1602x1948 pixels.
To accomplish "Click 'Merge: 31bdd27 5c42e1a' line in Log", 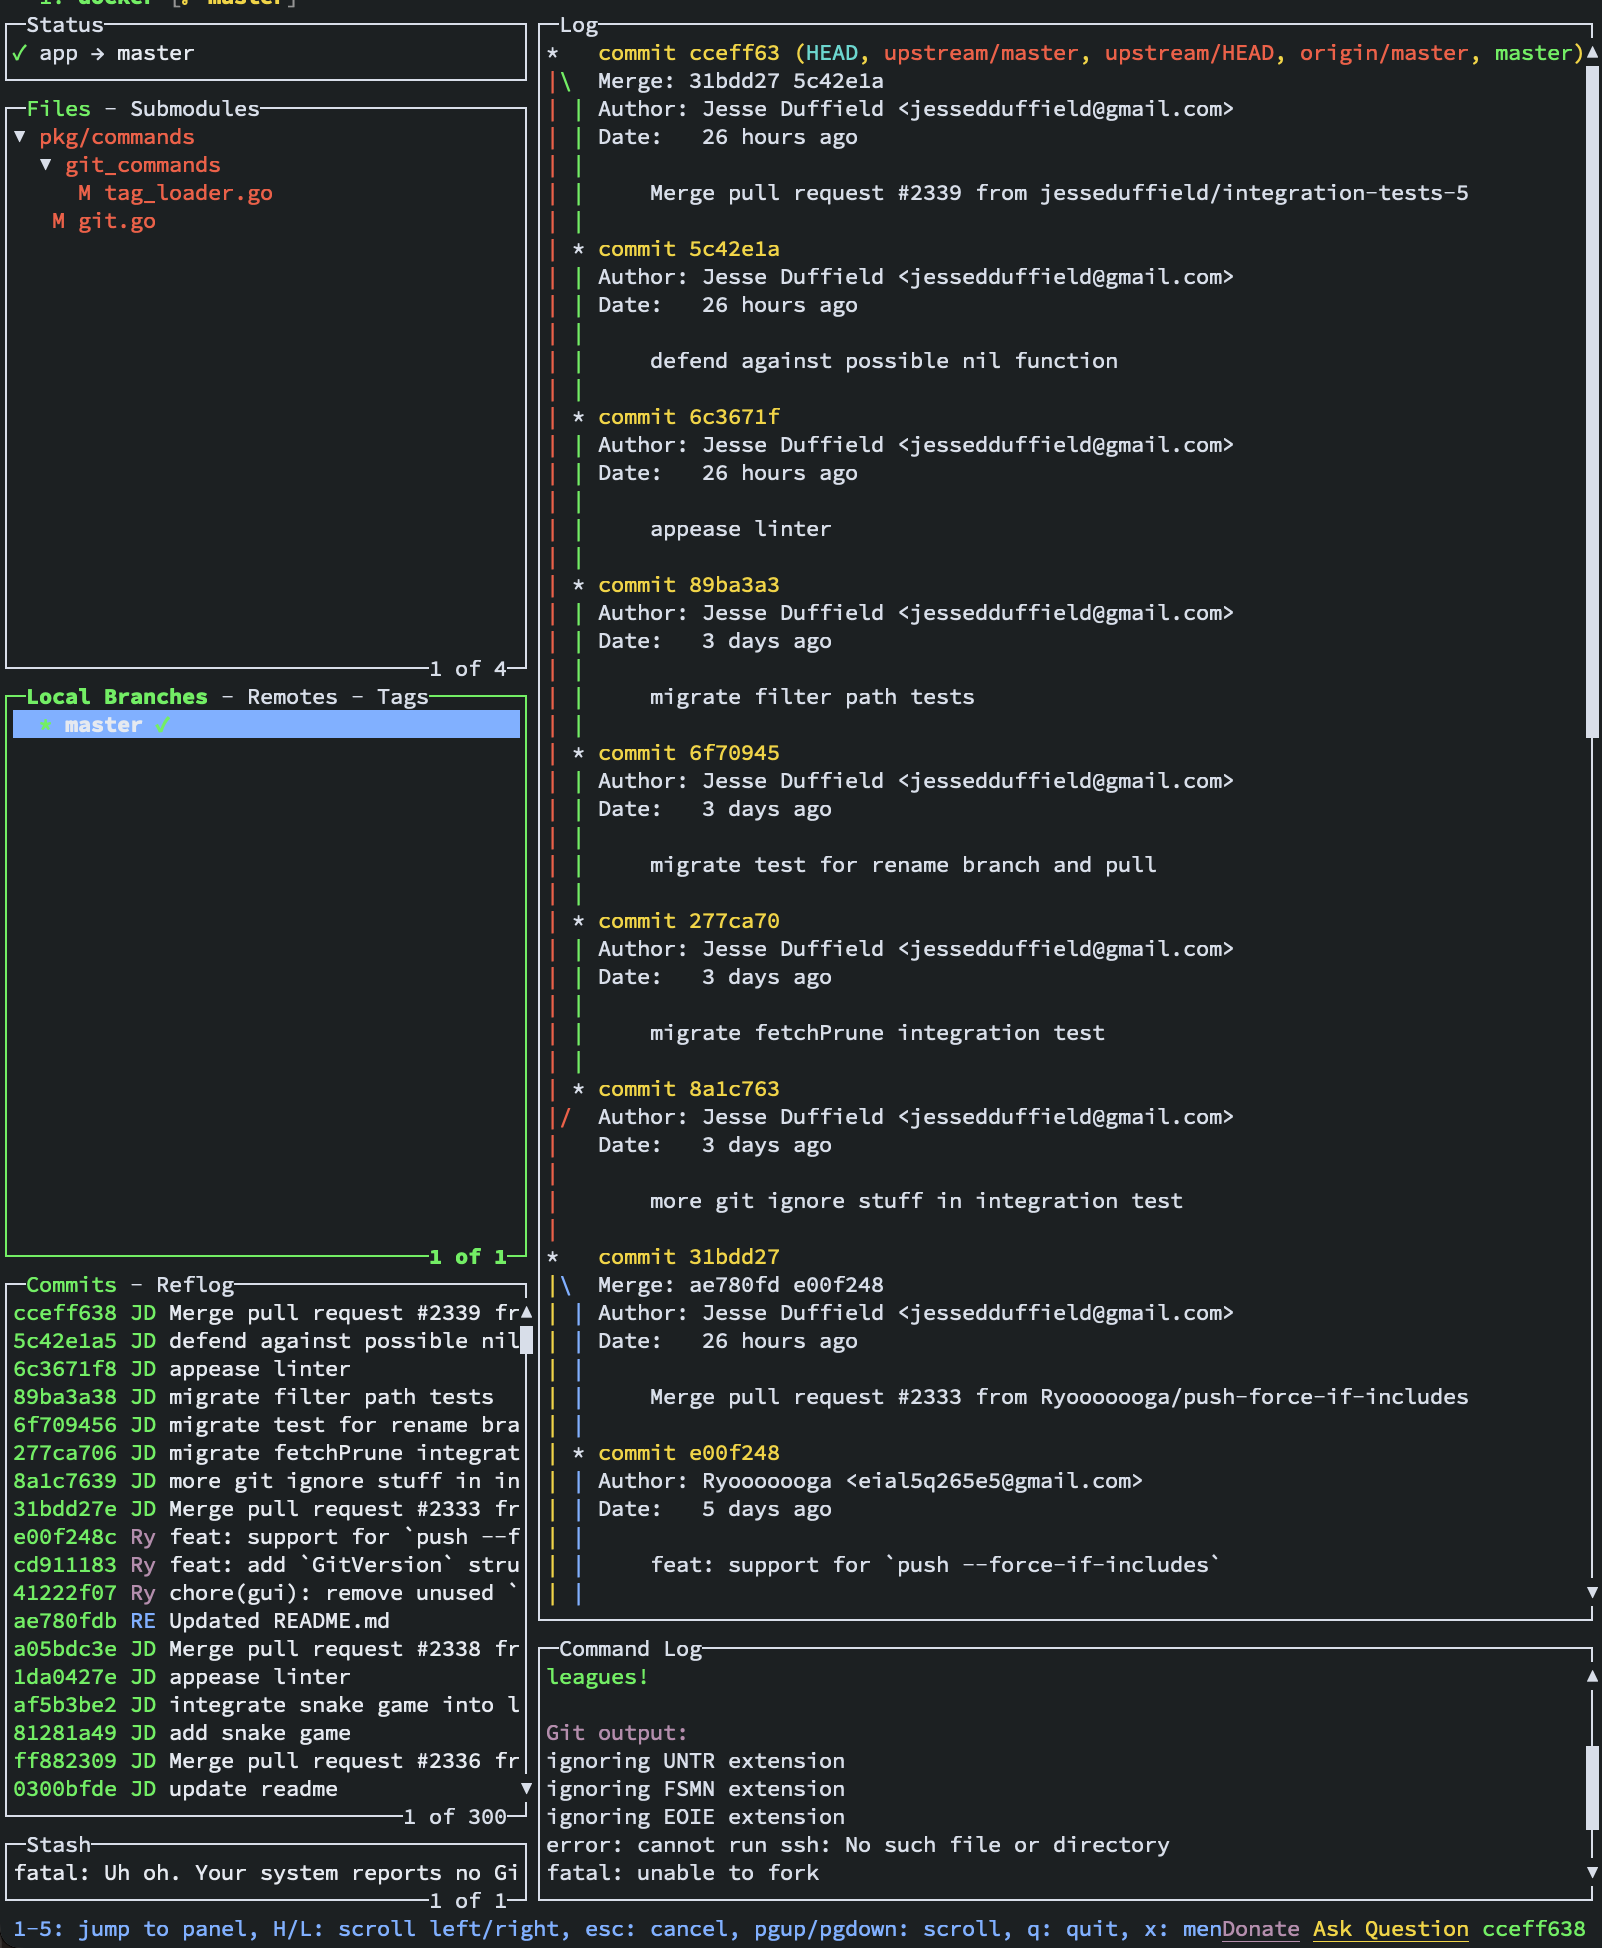I will tap(741, 81).
